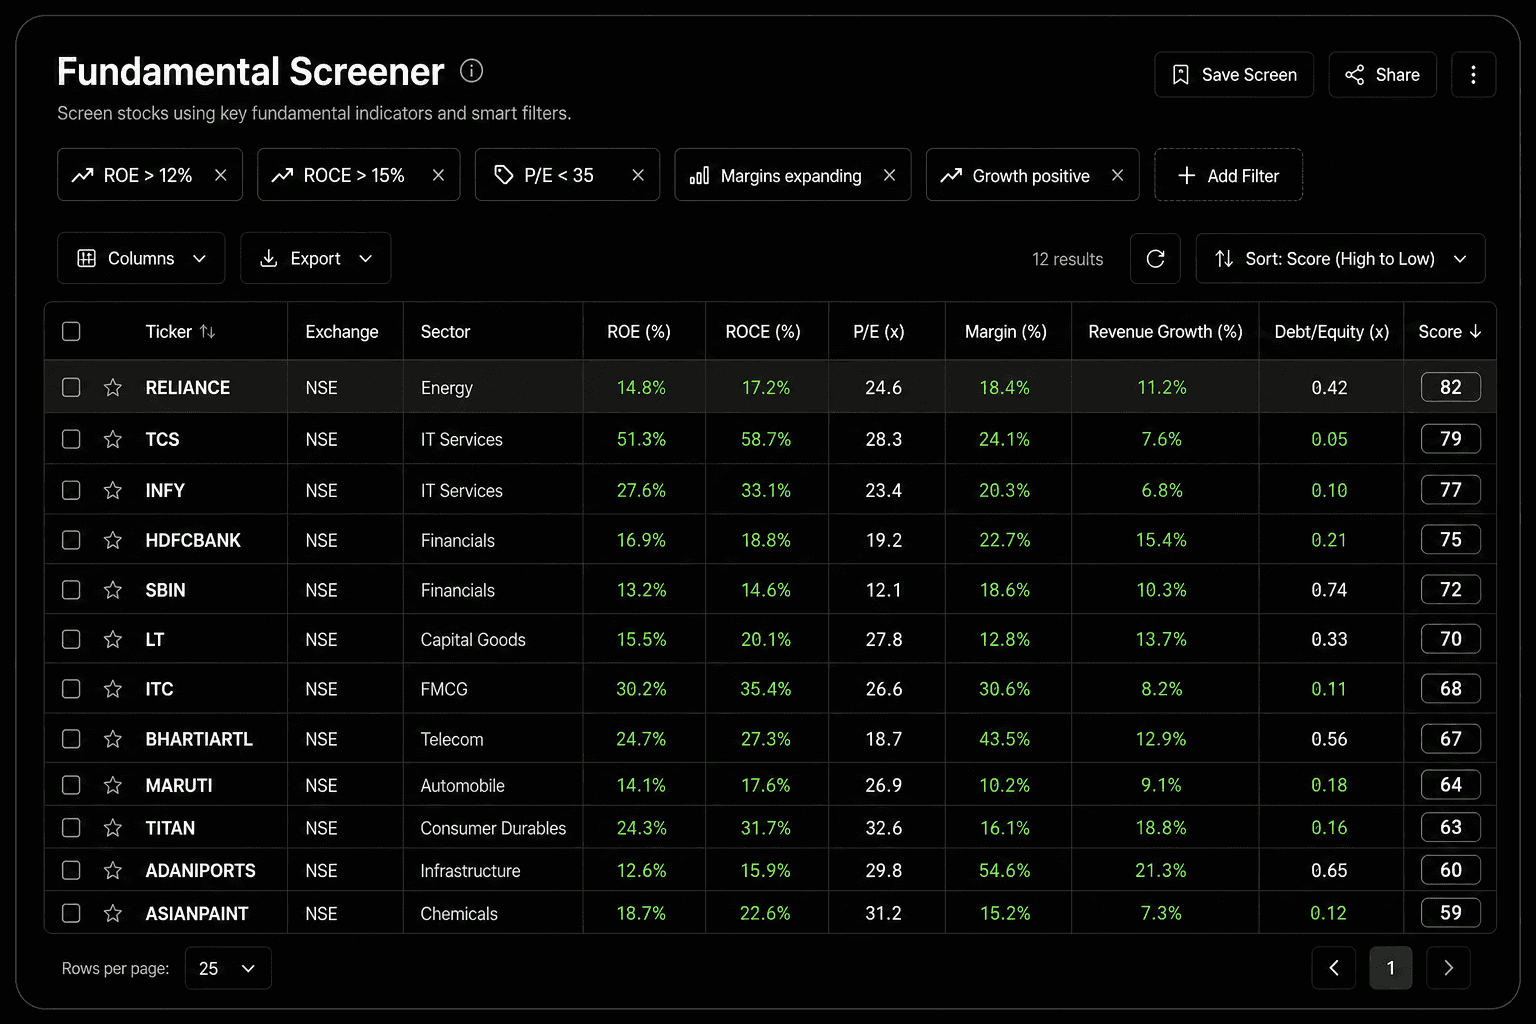Star SBIN as a favorite

point(113,590)
